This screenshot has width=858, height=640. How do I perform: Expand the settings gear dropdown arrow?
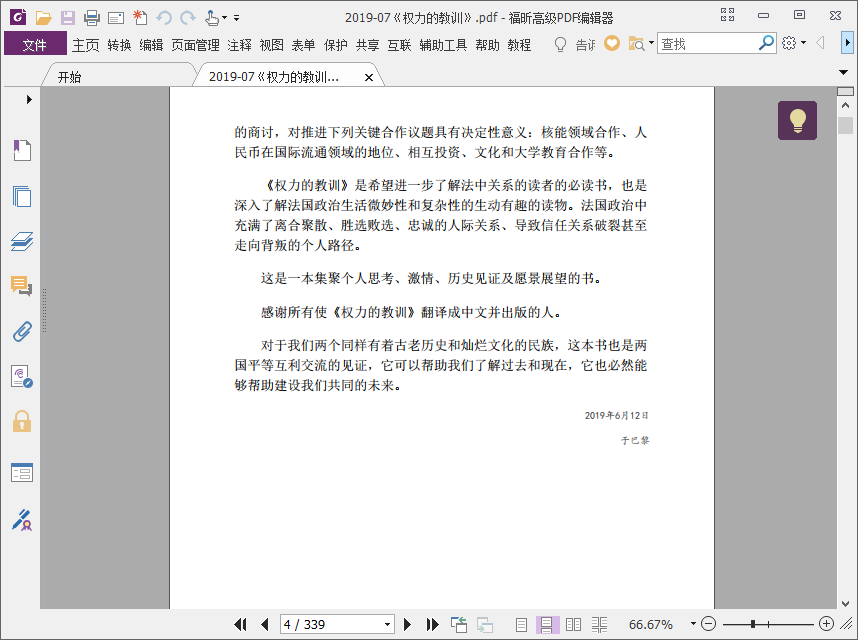[x=803, y=43]
